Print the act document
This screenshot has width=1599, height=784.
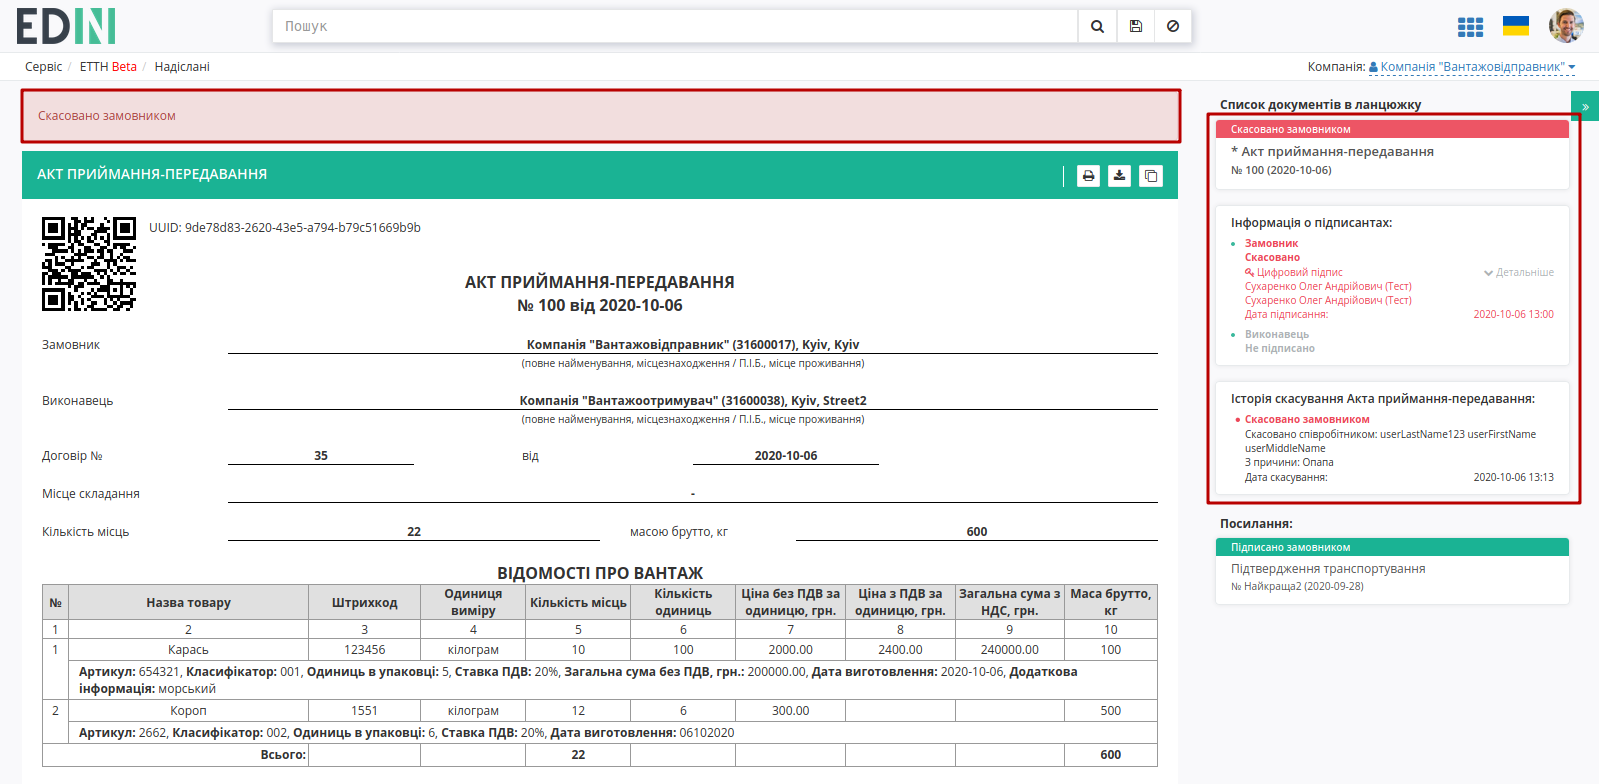(x=1089, y=176)
